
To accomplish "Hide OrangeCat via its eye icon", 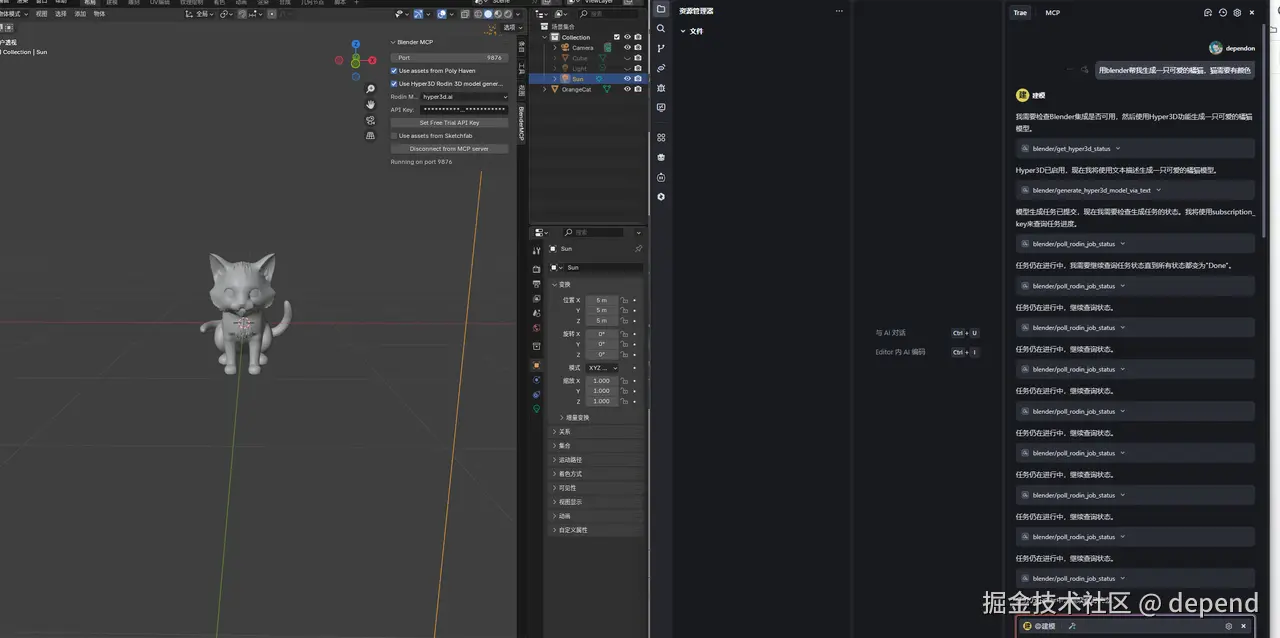I will 627,89.
